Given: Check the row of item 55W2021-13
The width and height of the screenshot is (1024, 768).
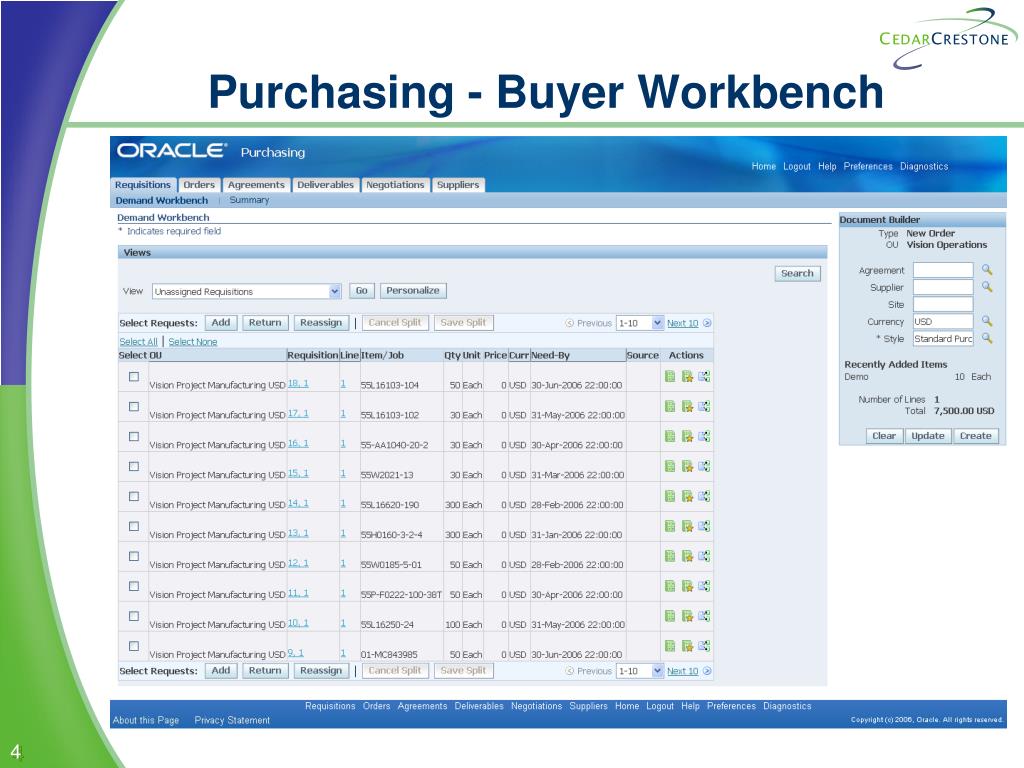Looking at the screenshot, I should (x=134, y=466).
